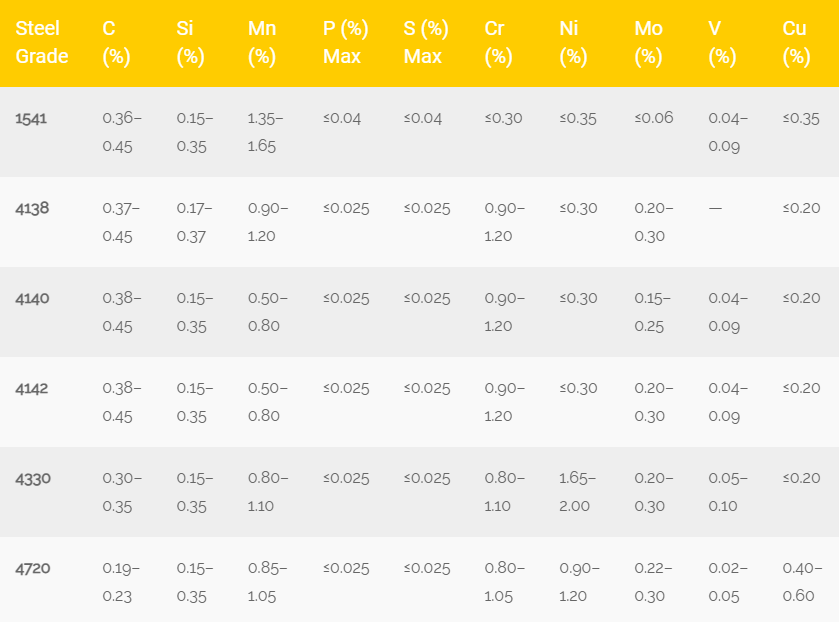Select the 4720 grade row label
Screen dimensions: 839x622
33,568
